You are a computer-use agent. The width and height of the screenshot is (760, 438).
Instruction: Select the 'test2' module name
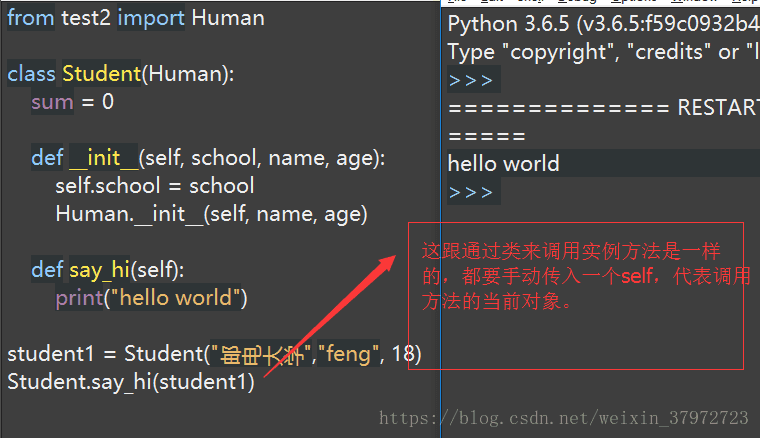tap(86, 18)
